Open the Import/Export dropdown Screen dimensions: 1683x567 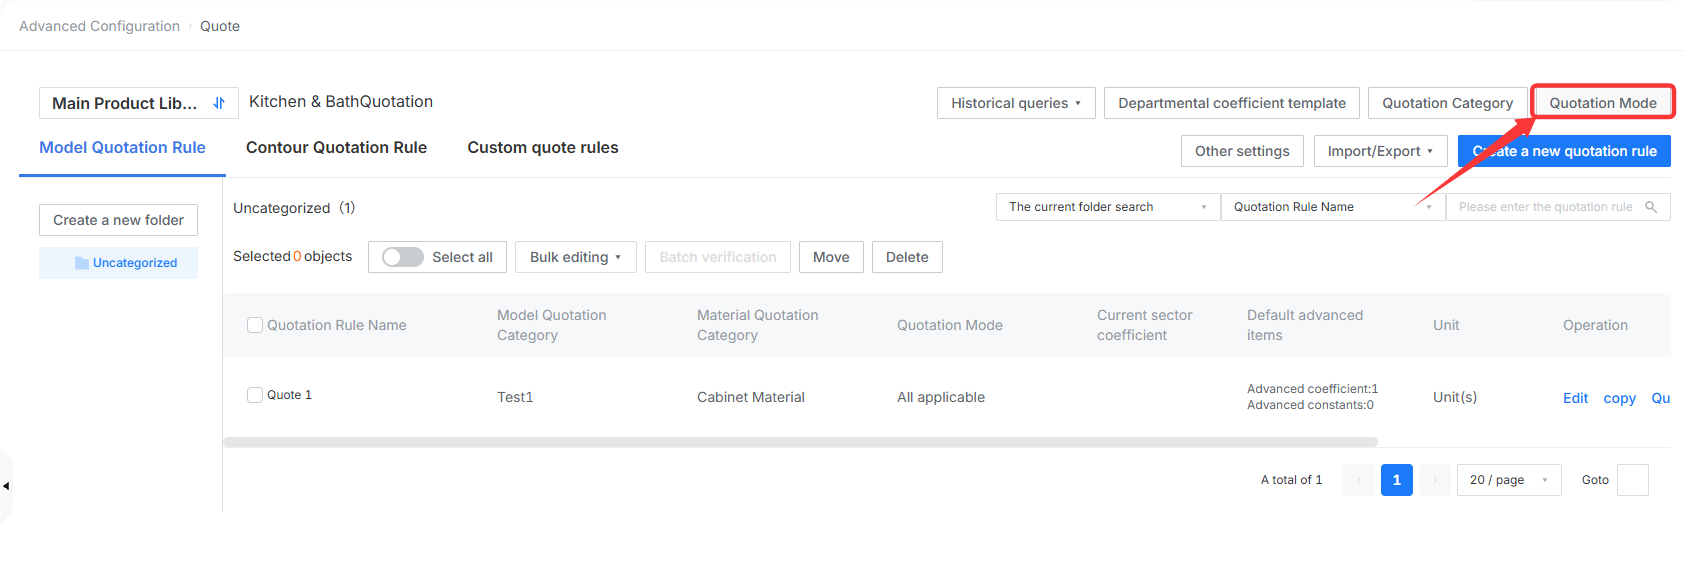click(x=1381, y=151)
